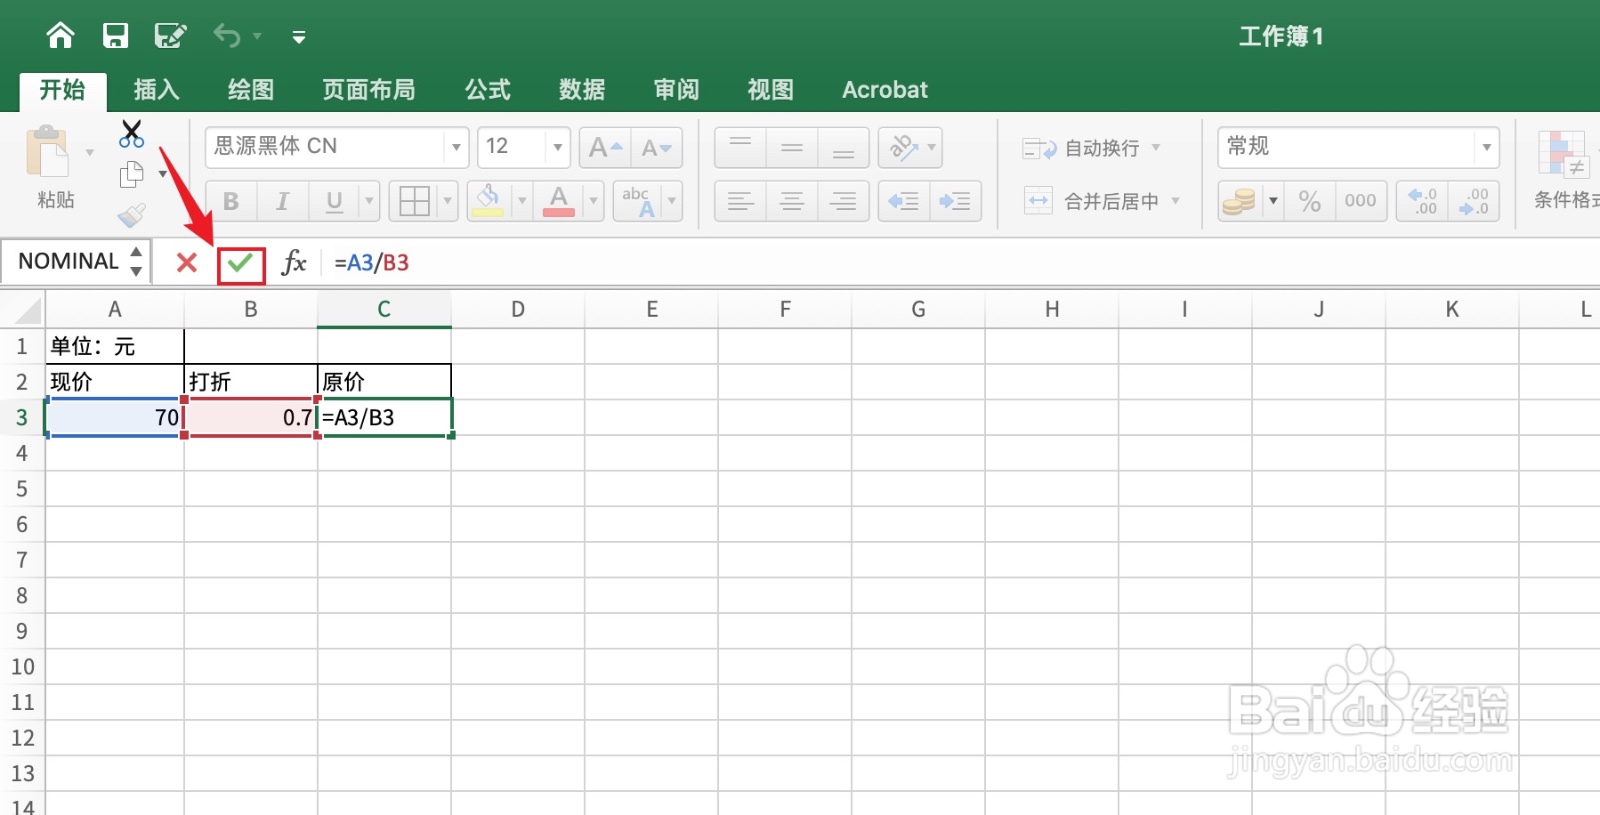1600x815 pixels.
Task: Increase font size with larger A
Action: click(x=605, y=148)
